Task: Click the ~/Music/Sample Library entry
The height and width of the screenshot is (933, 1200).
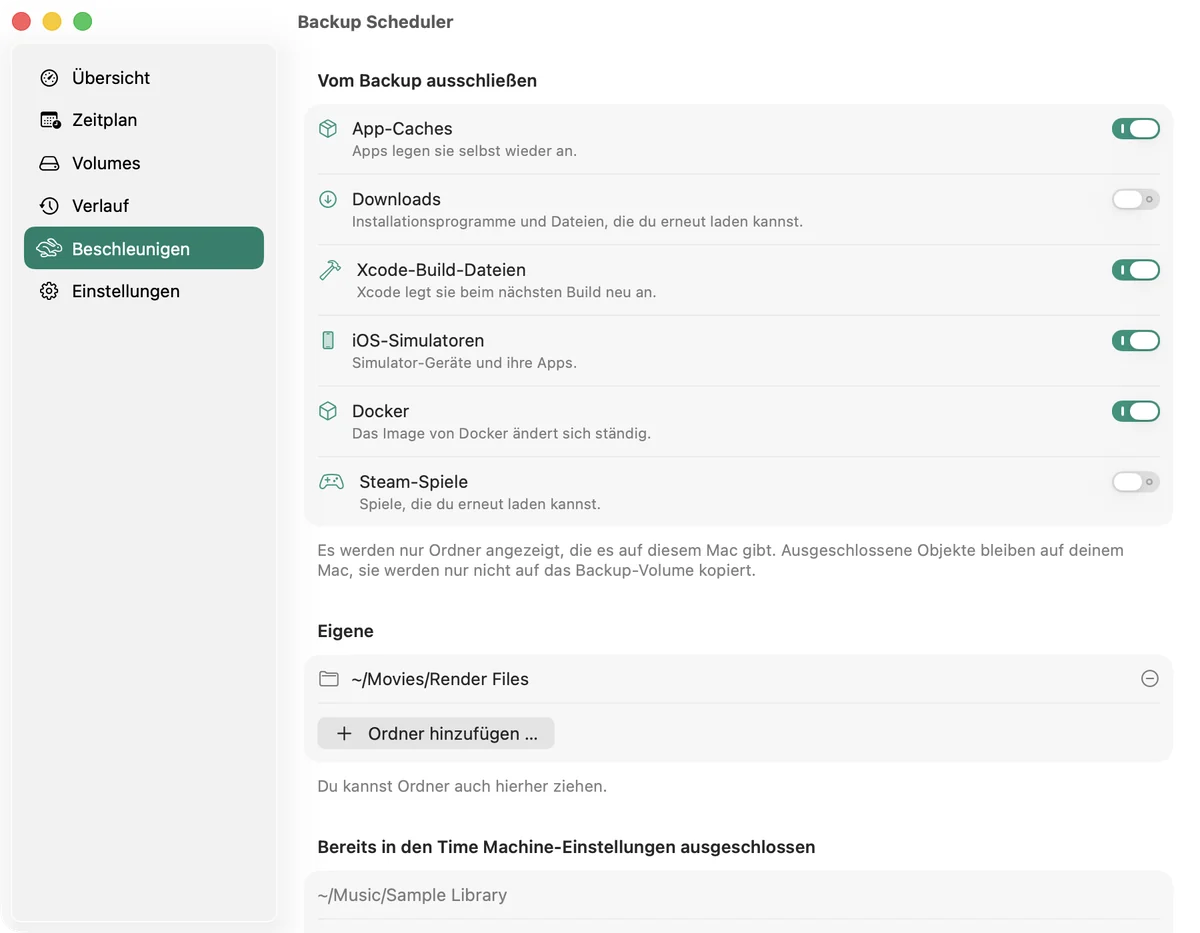Action: (412, 895)
